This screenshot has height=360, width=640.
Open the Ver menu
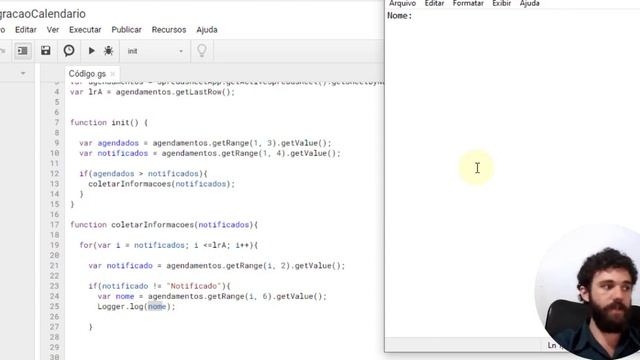pyautogui.click(x=53, y=30)
